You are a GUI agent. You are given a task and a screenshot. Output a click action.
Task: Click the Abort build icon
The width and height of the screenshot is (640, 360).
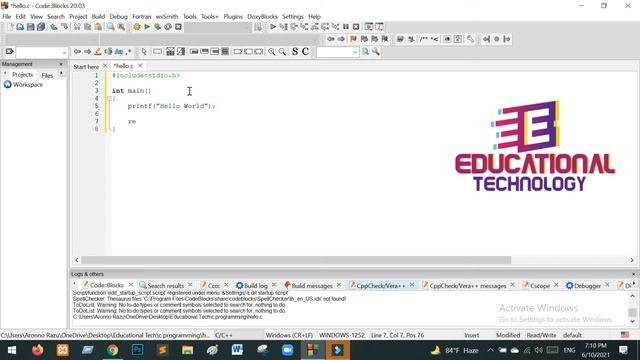coord(178,27)
